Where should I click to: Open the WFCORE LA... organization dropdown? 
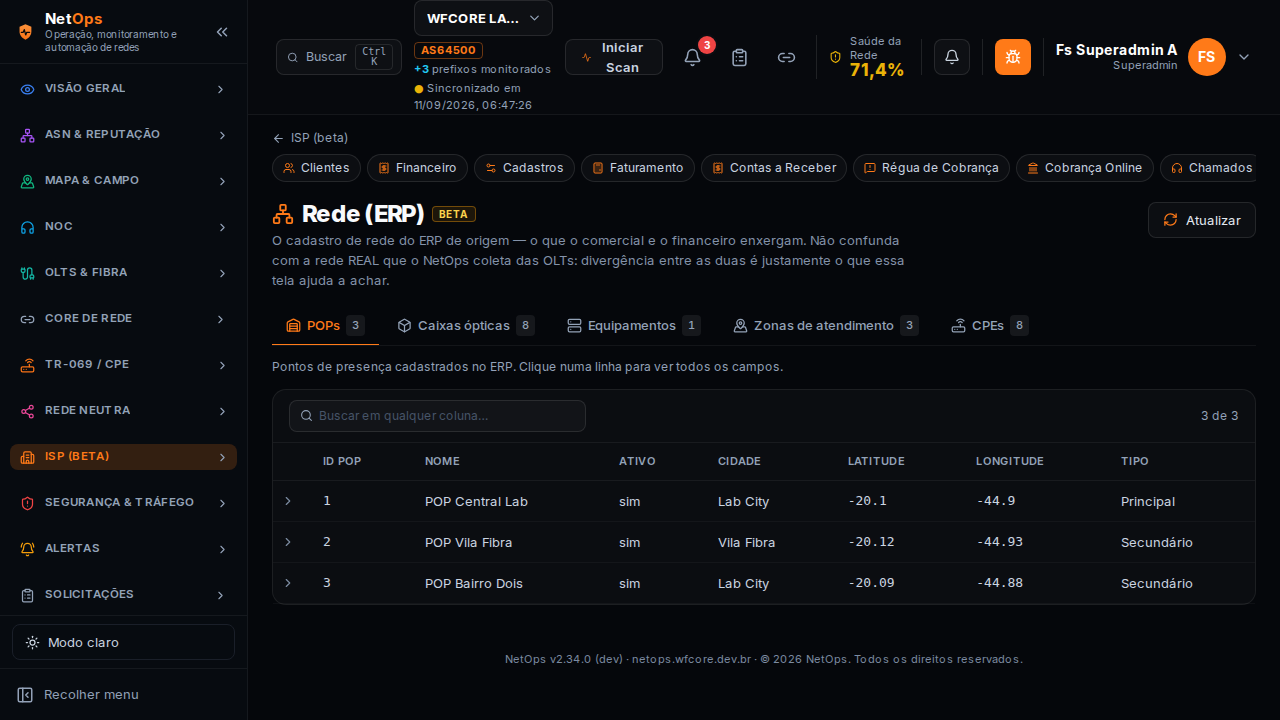point(483,18)
